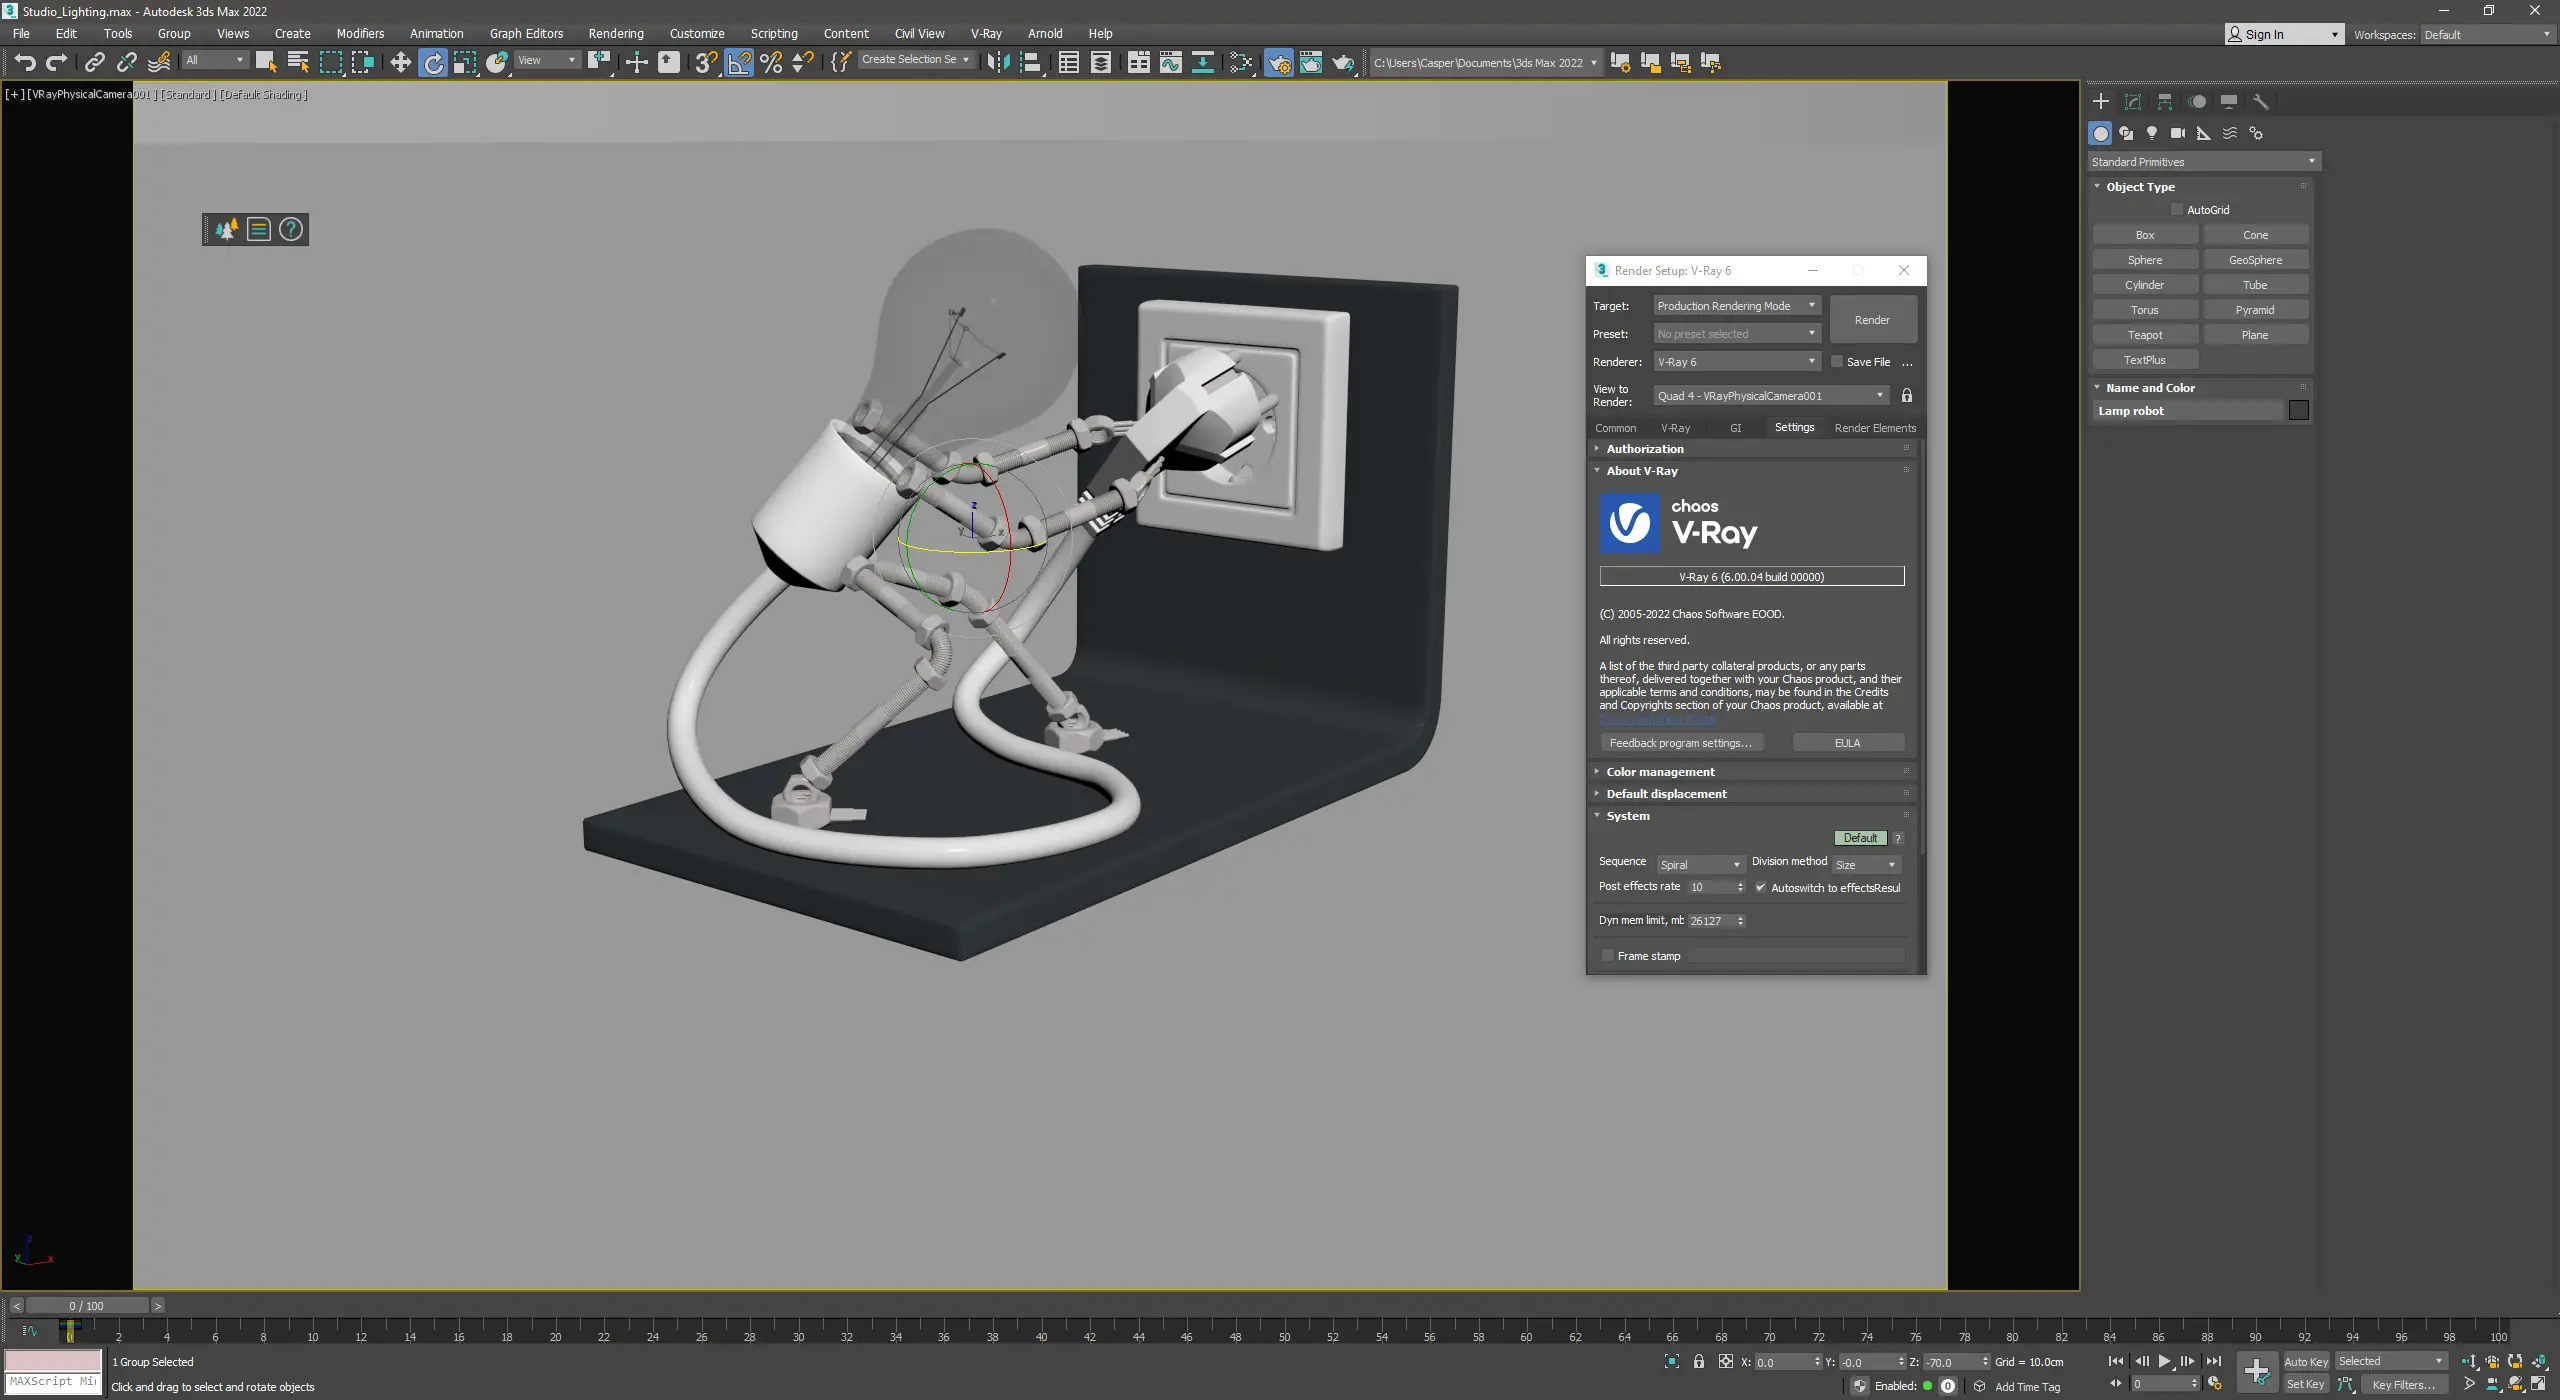Expand the Color management rollout
Viewport: 2560px width, 1400px height.
click(x=1660, y=772)
